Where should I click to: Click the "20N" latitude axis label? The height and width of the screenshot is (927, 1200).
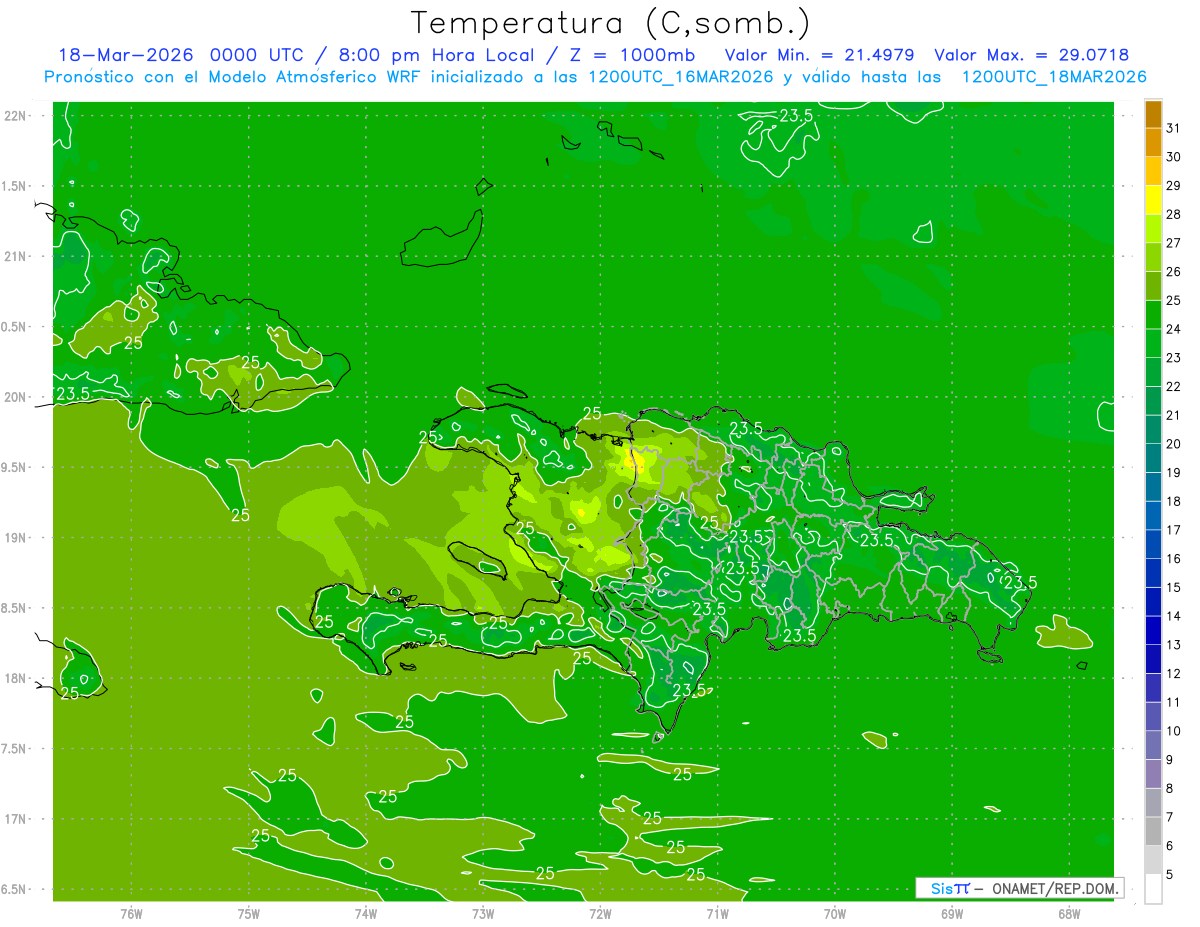15,397
